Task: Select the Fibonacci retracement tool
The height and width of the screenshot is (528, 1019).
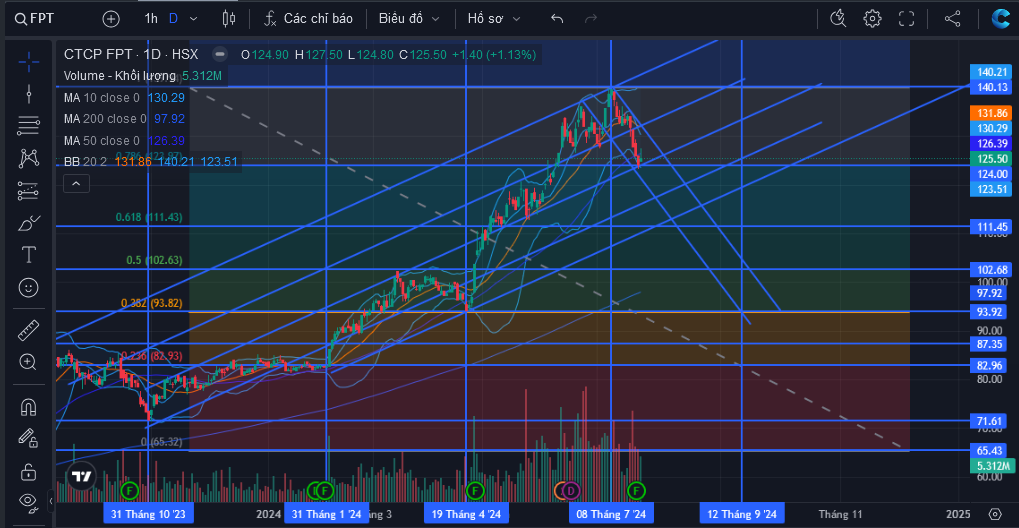Action: click(x=29, y=125)
